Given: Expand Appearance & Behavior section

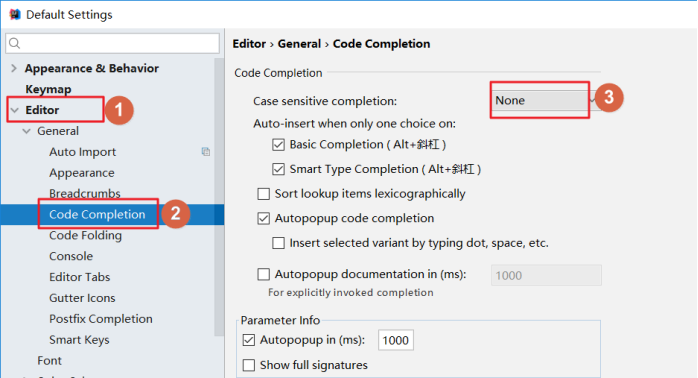Looking at the screenshot, I should [x=14, y=68].
